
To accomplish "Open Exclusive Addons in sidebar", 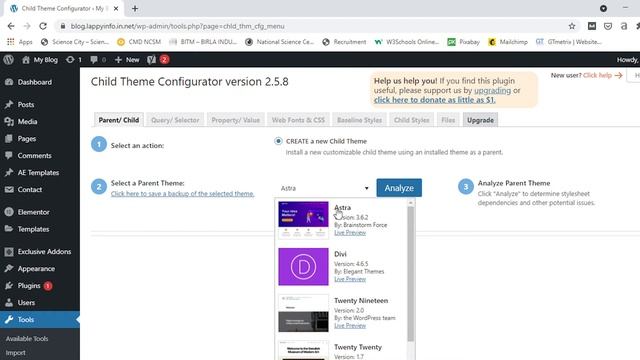I will click(x=44, y=252).
